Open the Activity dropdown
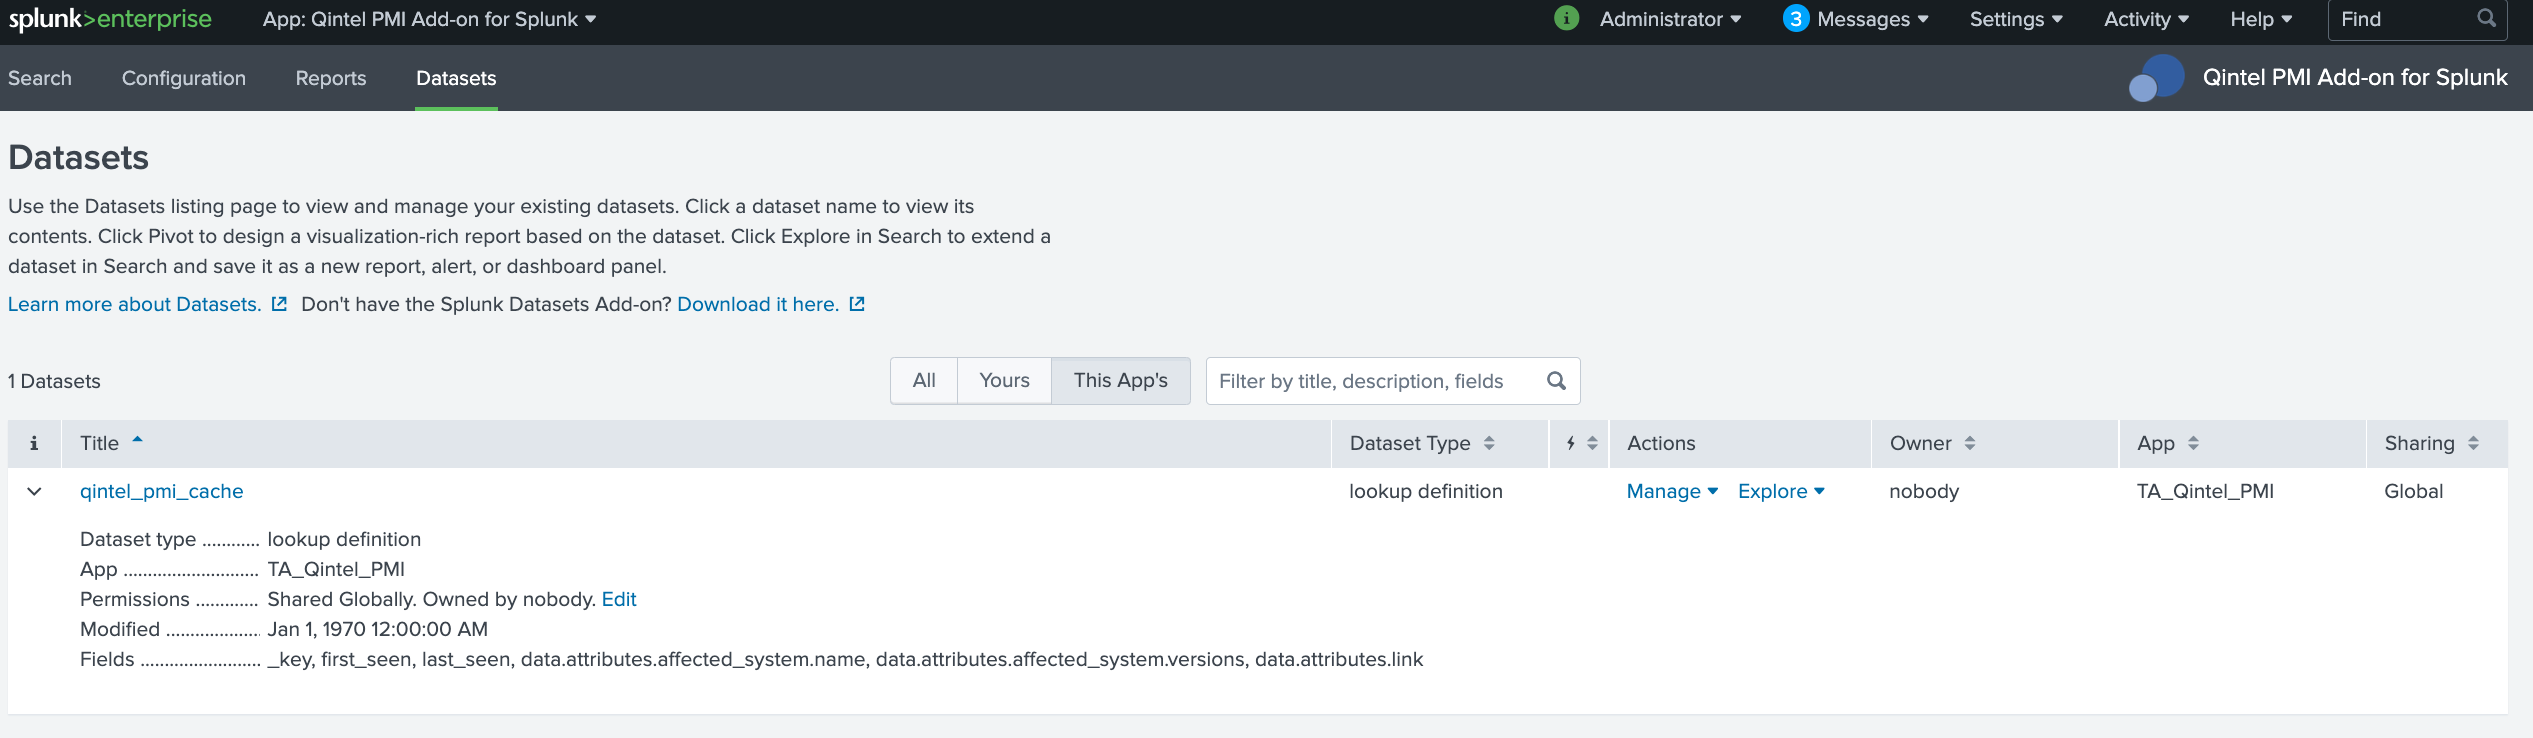Image resolution: width=2533 pixels, height=738 pixels. [2146, 19]
